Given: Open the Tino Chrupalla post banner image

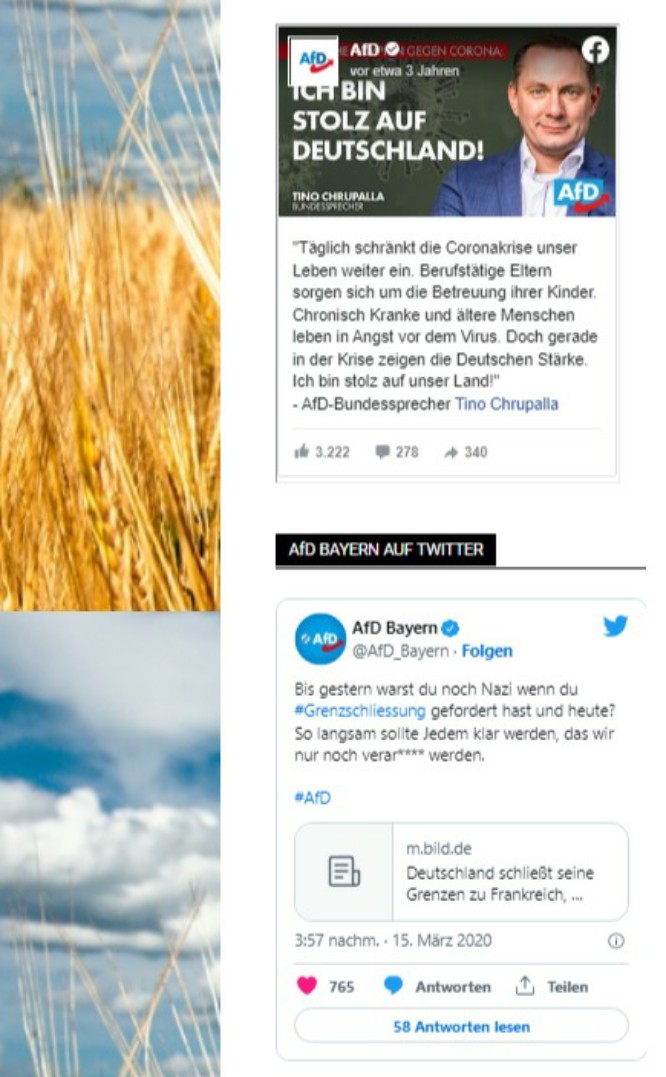Looking at the screenshot, I should coord(447,122).
